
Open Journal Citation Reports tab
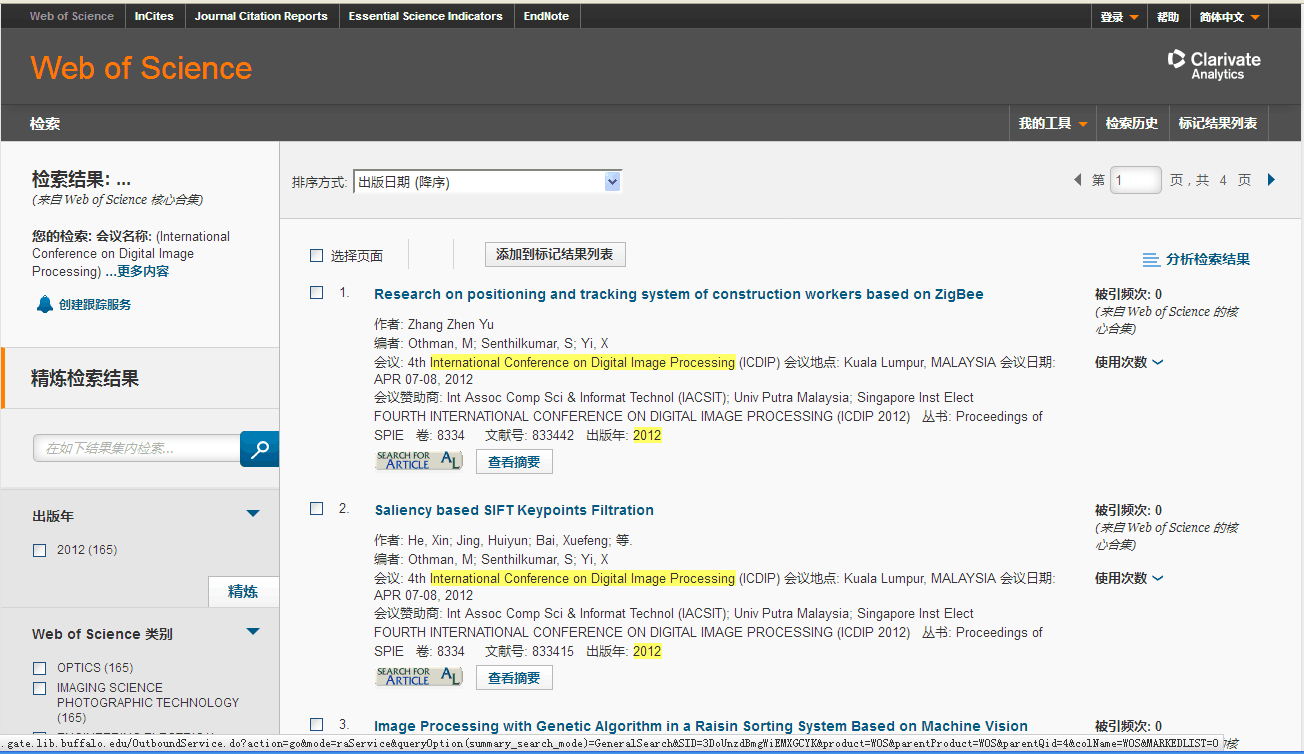pyautogui.click(x=261, y=16)
